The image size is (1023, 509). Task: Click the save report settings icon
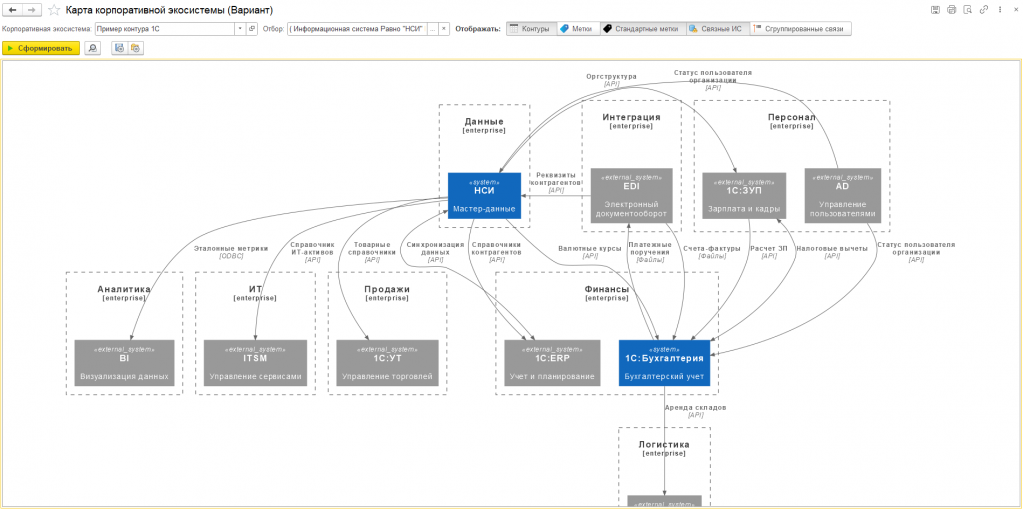pyautogui.click(x=119, y=48)
